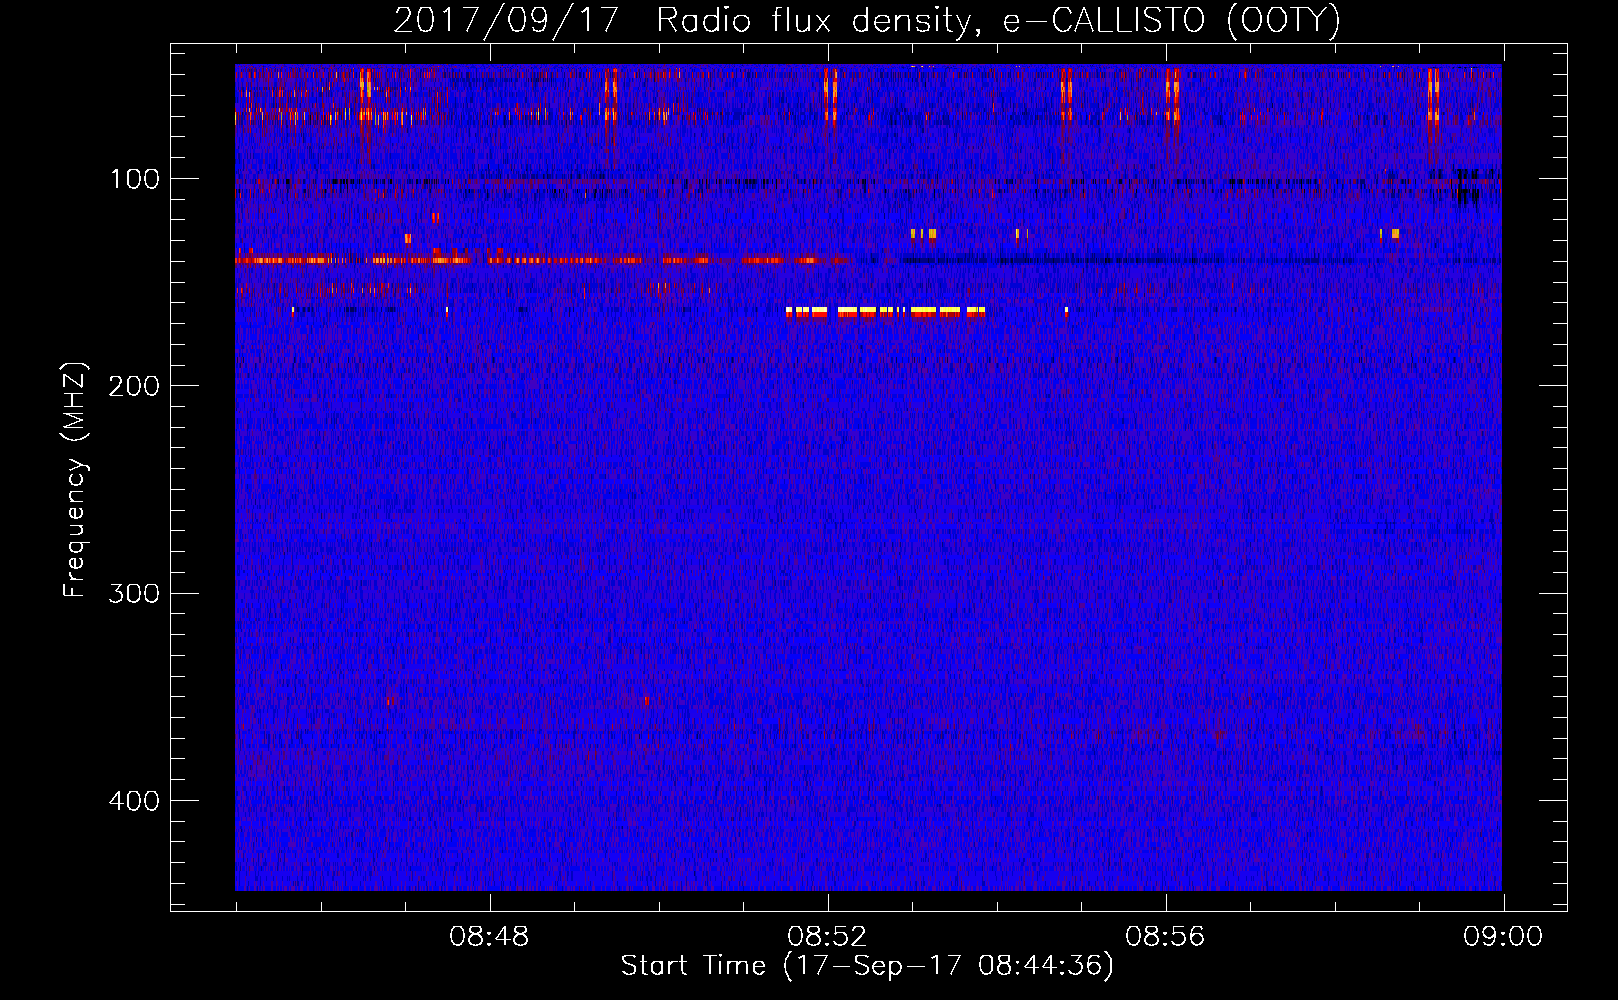Click the plot title '2017/09/17 Radio flux density, e-CALLISTO (OOTY)'
This screenshot has height=1000, width=1618.
866,20
